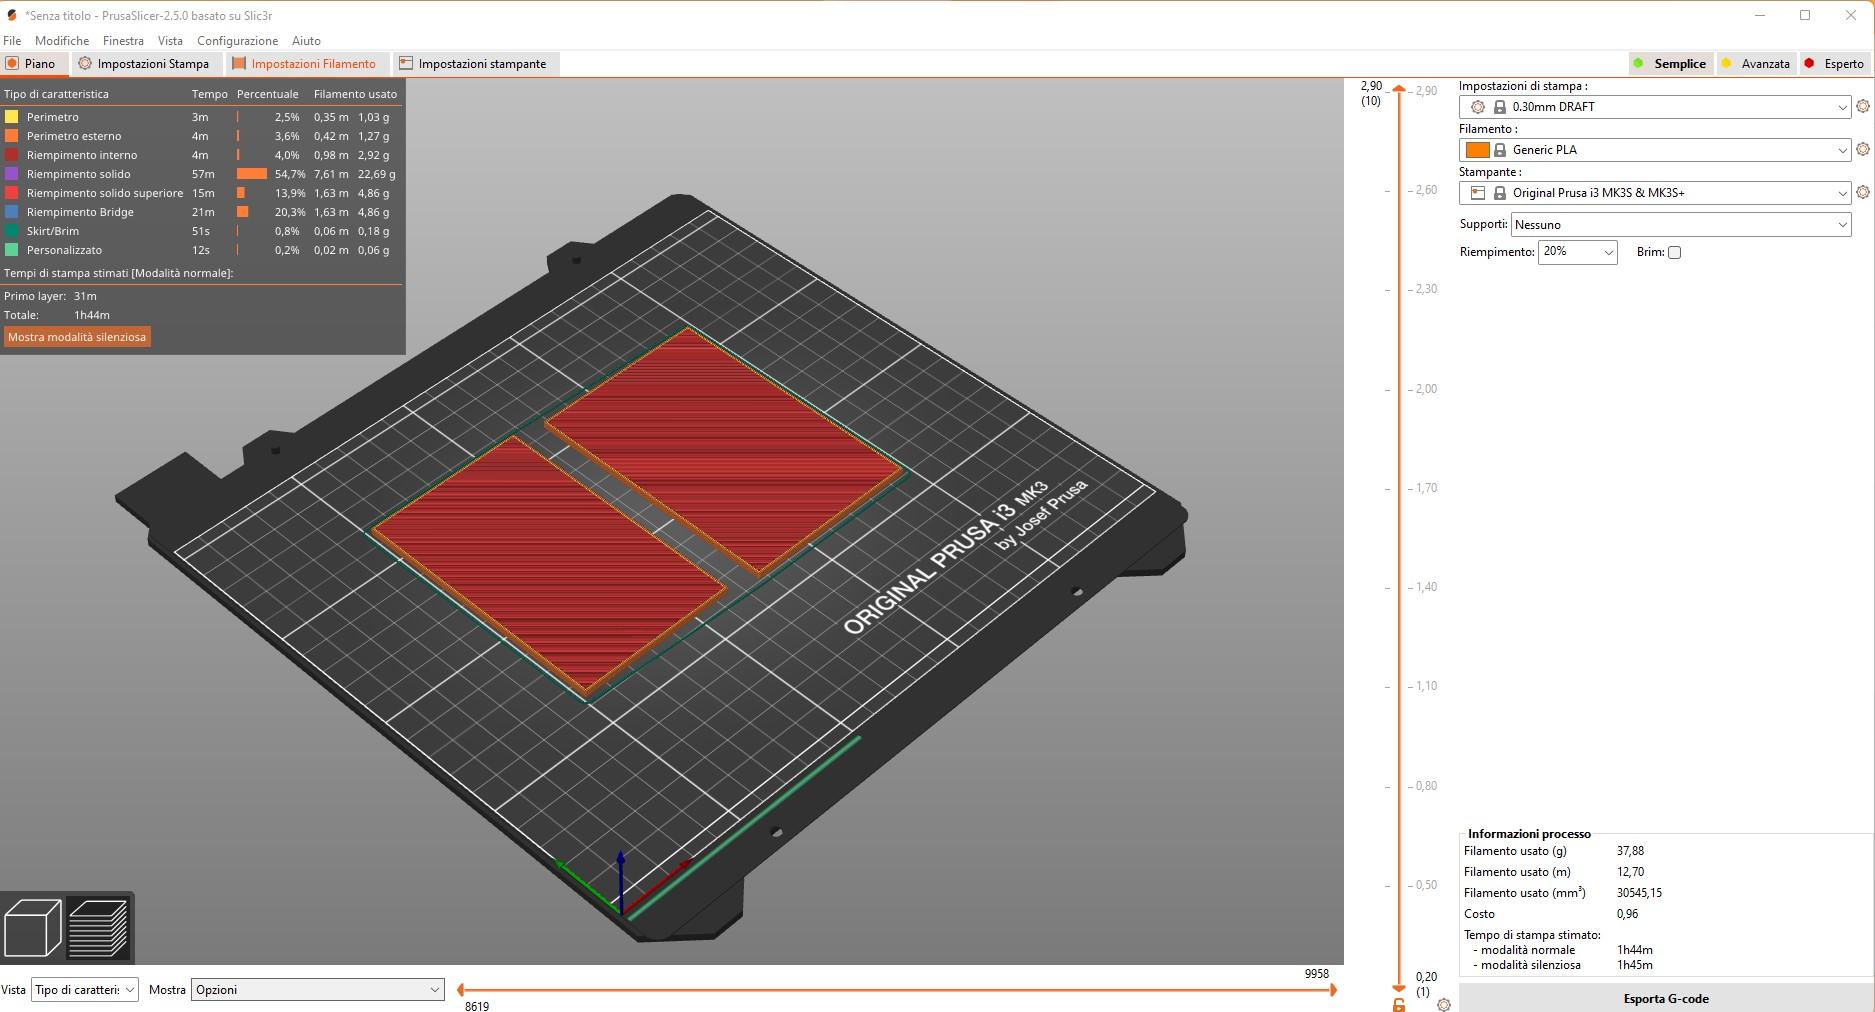Image resolution: width=1875 pixels, height=1012 pixels.
Task: Open the Configurazione menu
Action: coord(237,41)
